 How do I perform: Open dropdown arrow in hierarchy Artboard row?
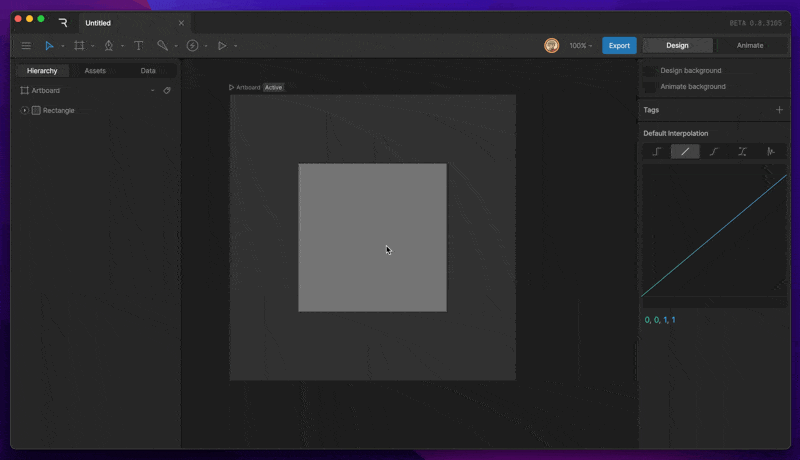tap(153, 91)
